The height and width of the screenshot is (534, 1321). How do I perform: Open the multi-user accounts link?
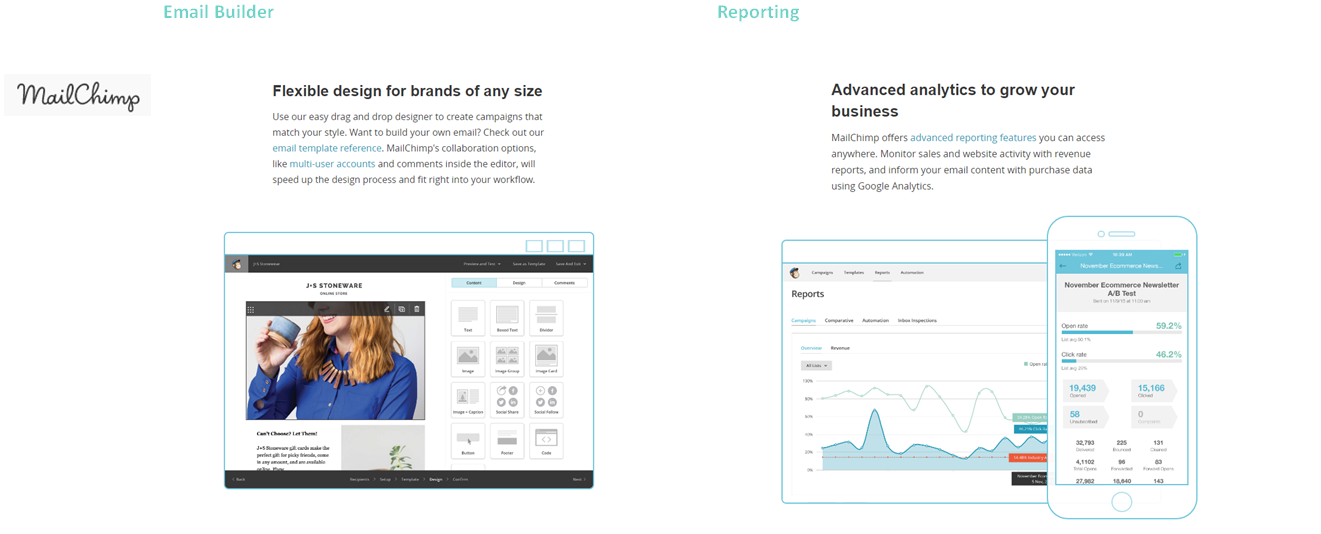[x=332, y=163]
